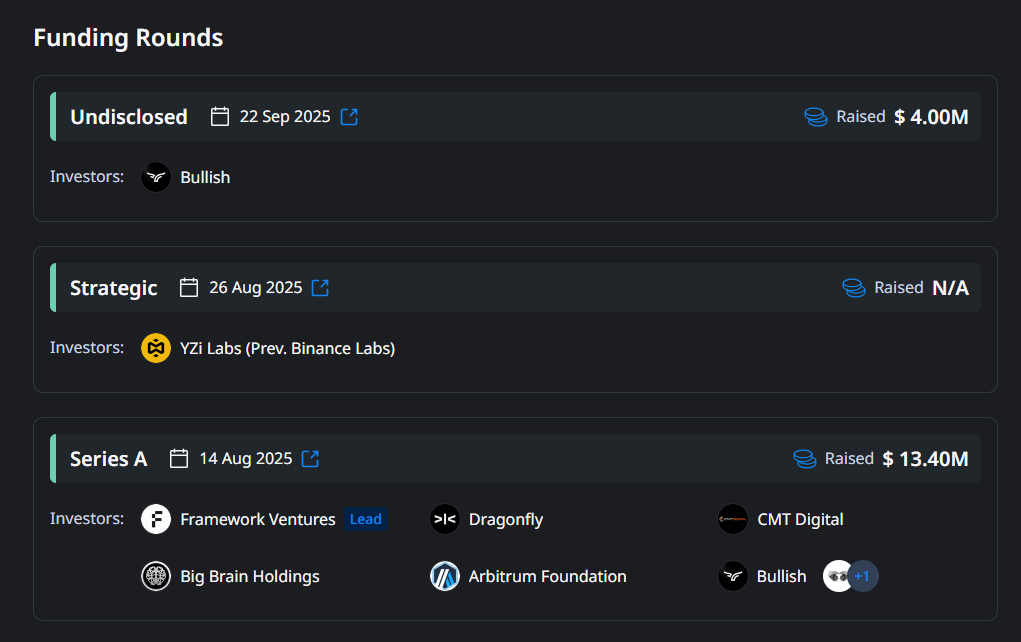This screenshot has width=1021, height=642.
Task: Click Big Brain Holdings logo
Action: tap(156, 576)
